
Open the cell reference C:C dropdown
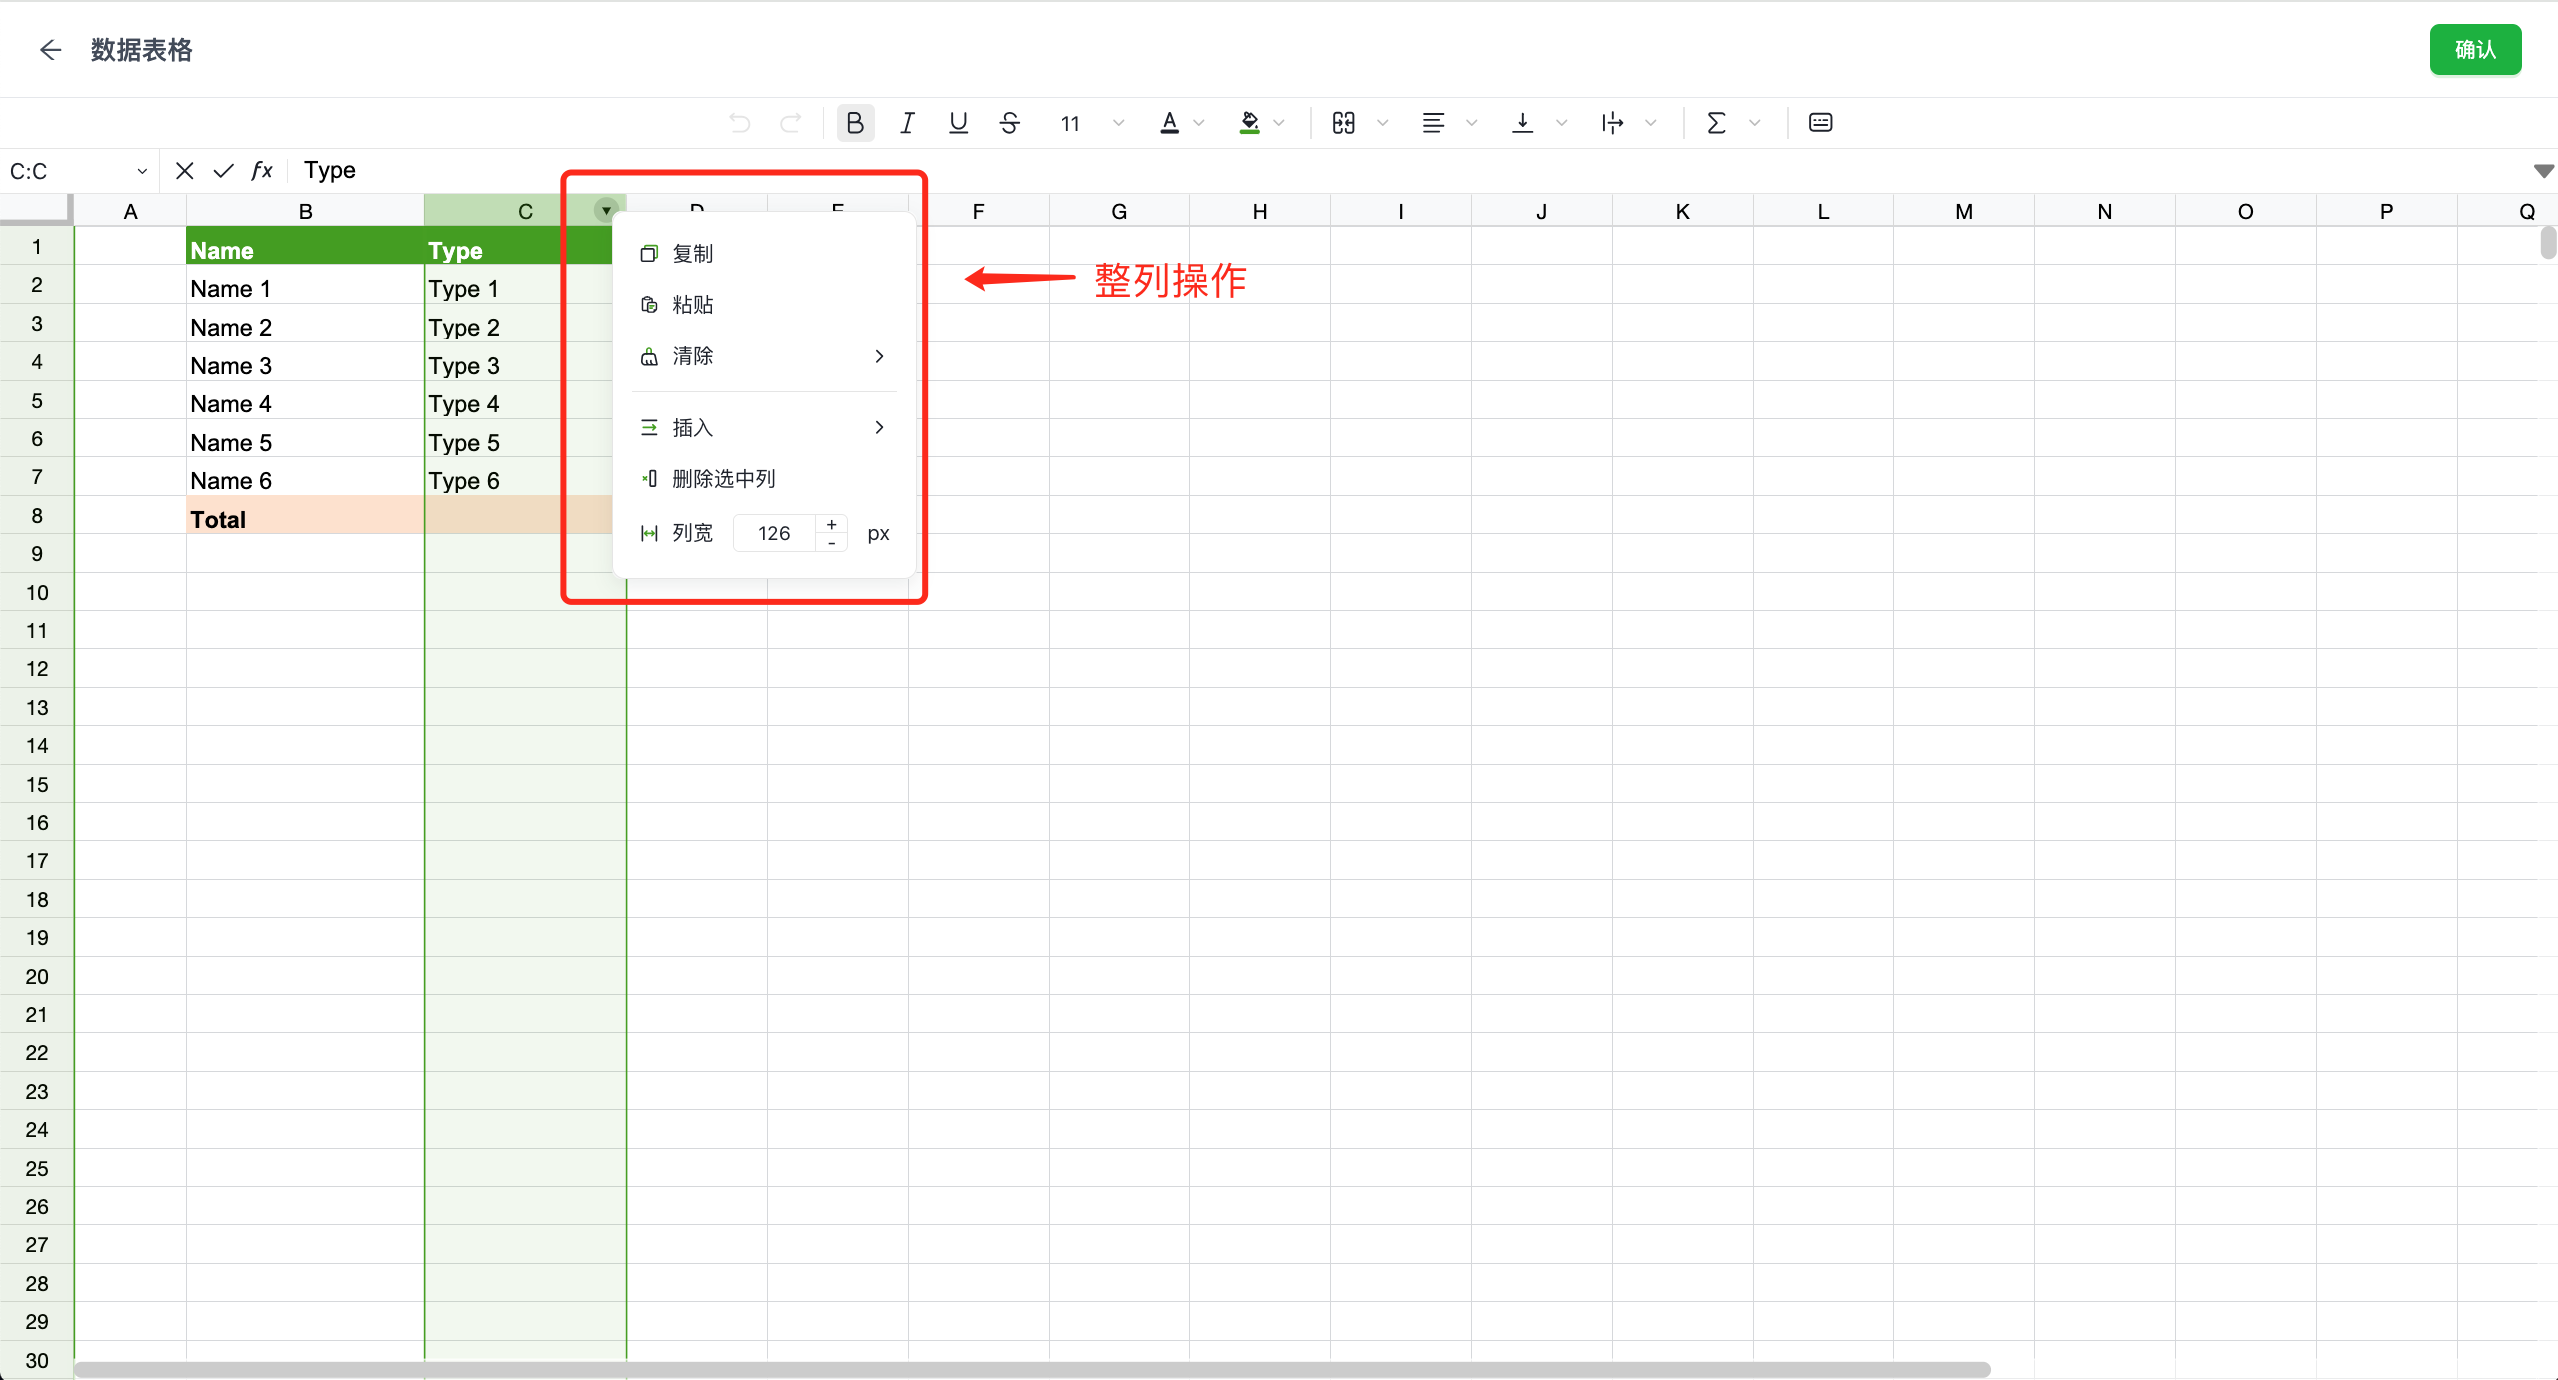coord(141,171)
